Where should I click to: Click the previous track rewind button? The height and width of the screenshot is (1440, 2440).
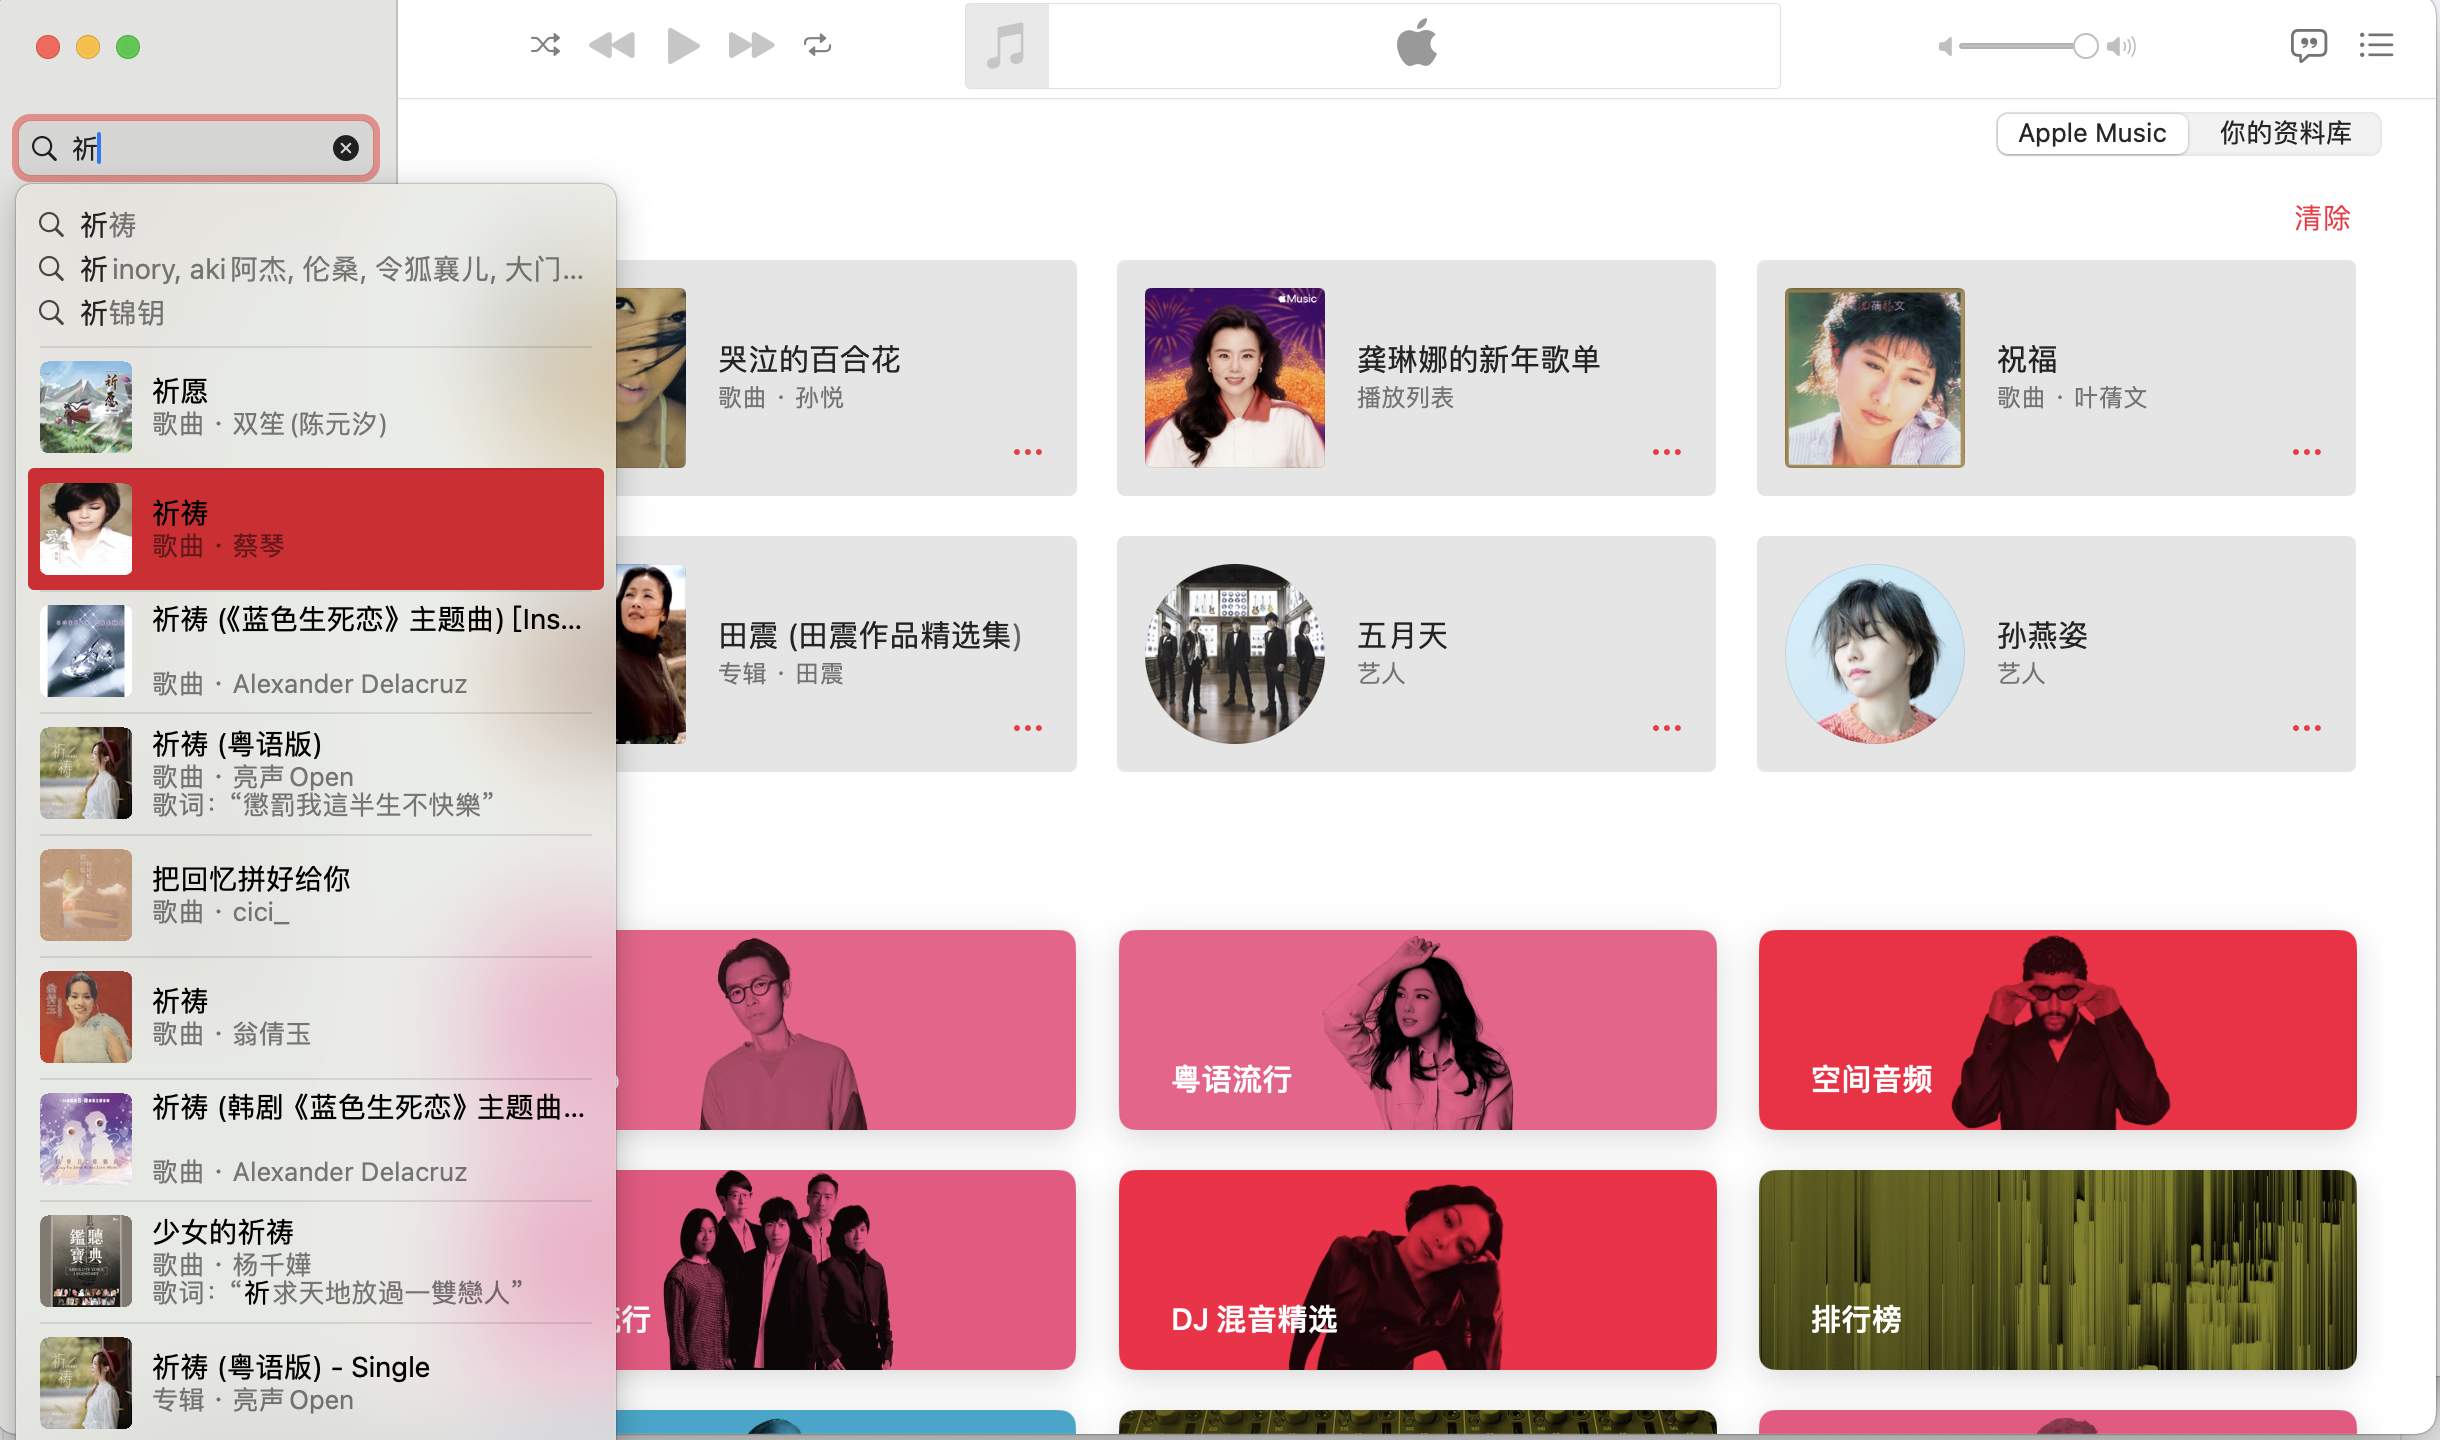[612, 45]
